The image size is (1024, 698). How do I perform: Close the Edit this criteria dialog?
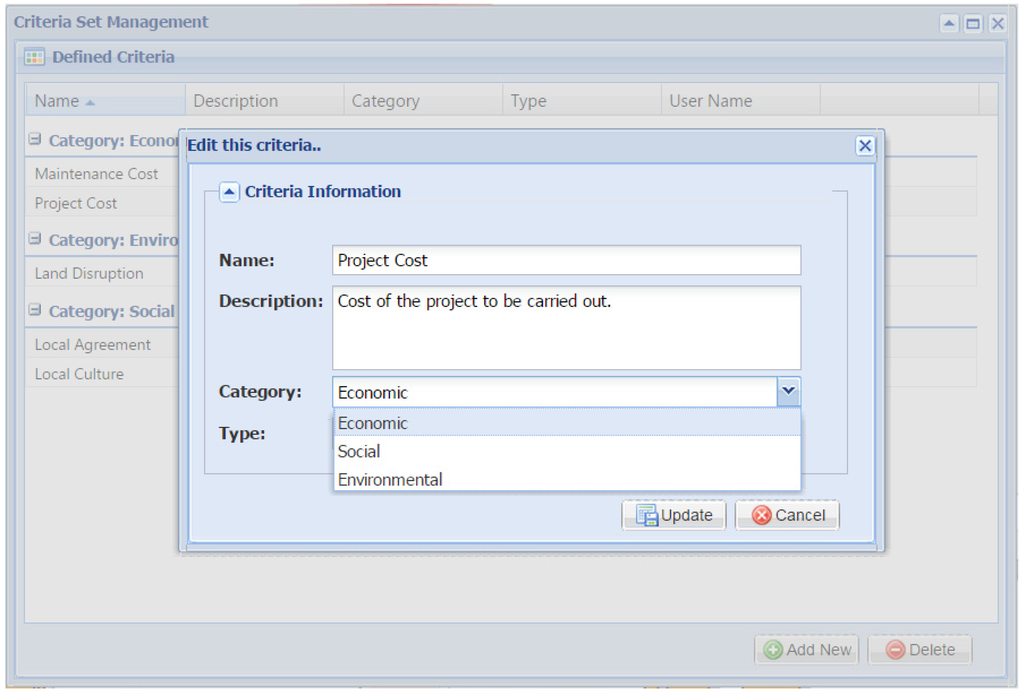[865, 146]
